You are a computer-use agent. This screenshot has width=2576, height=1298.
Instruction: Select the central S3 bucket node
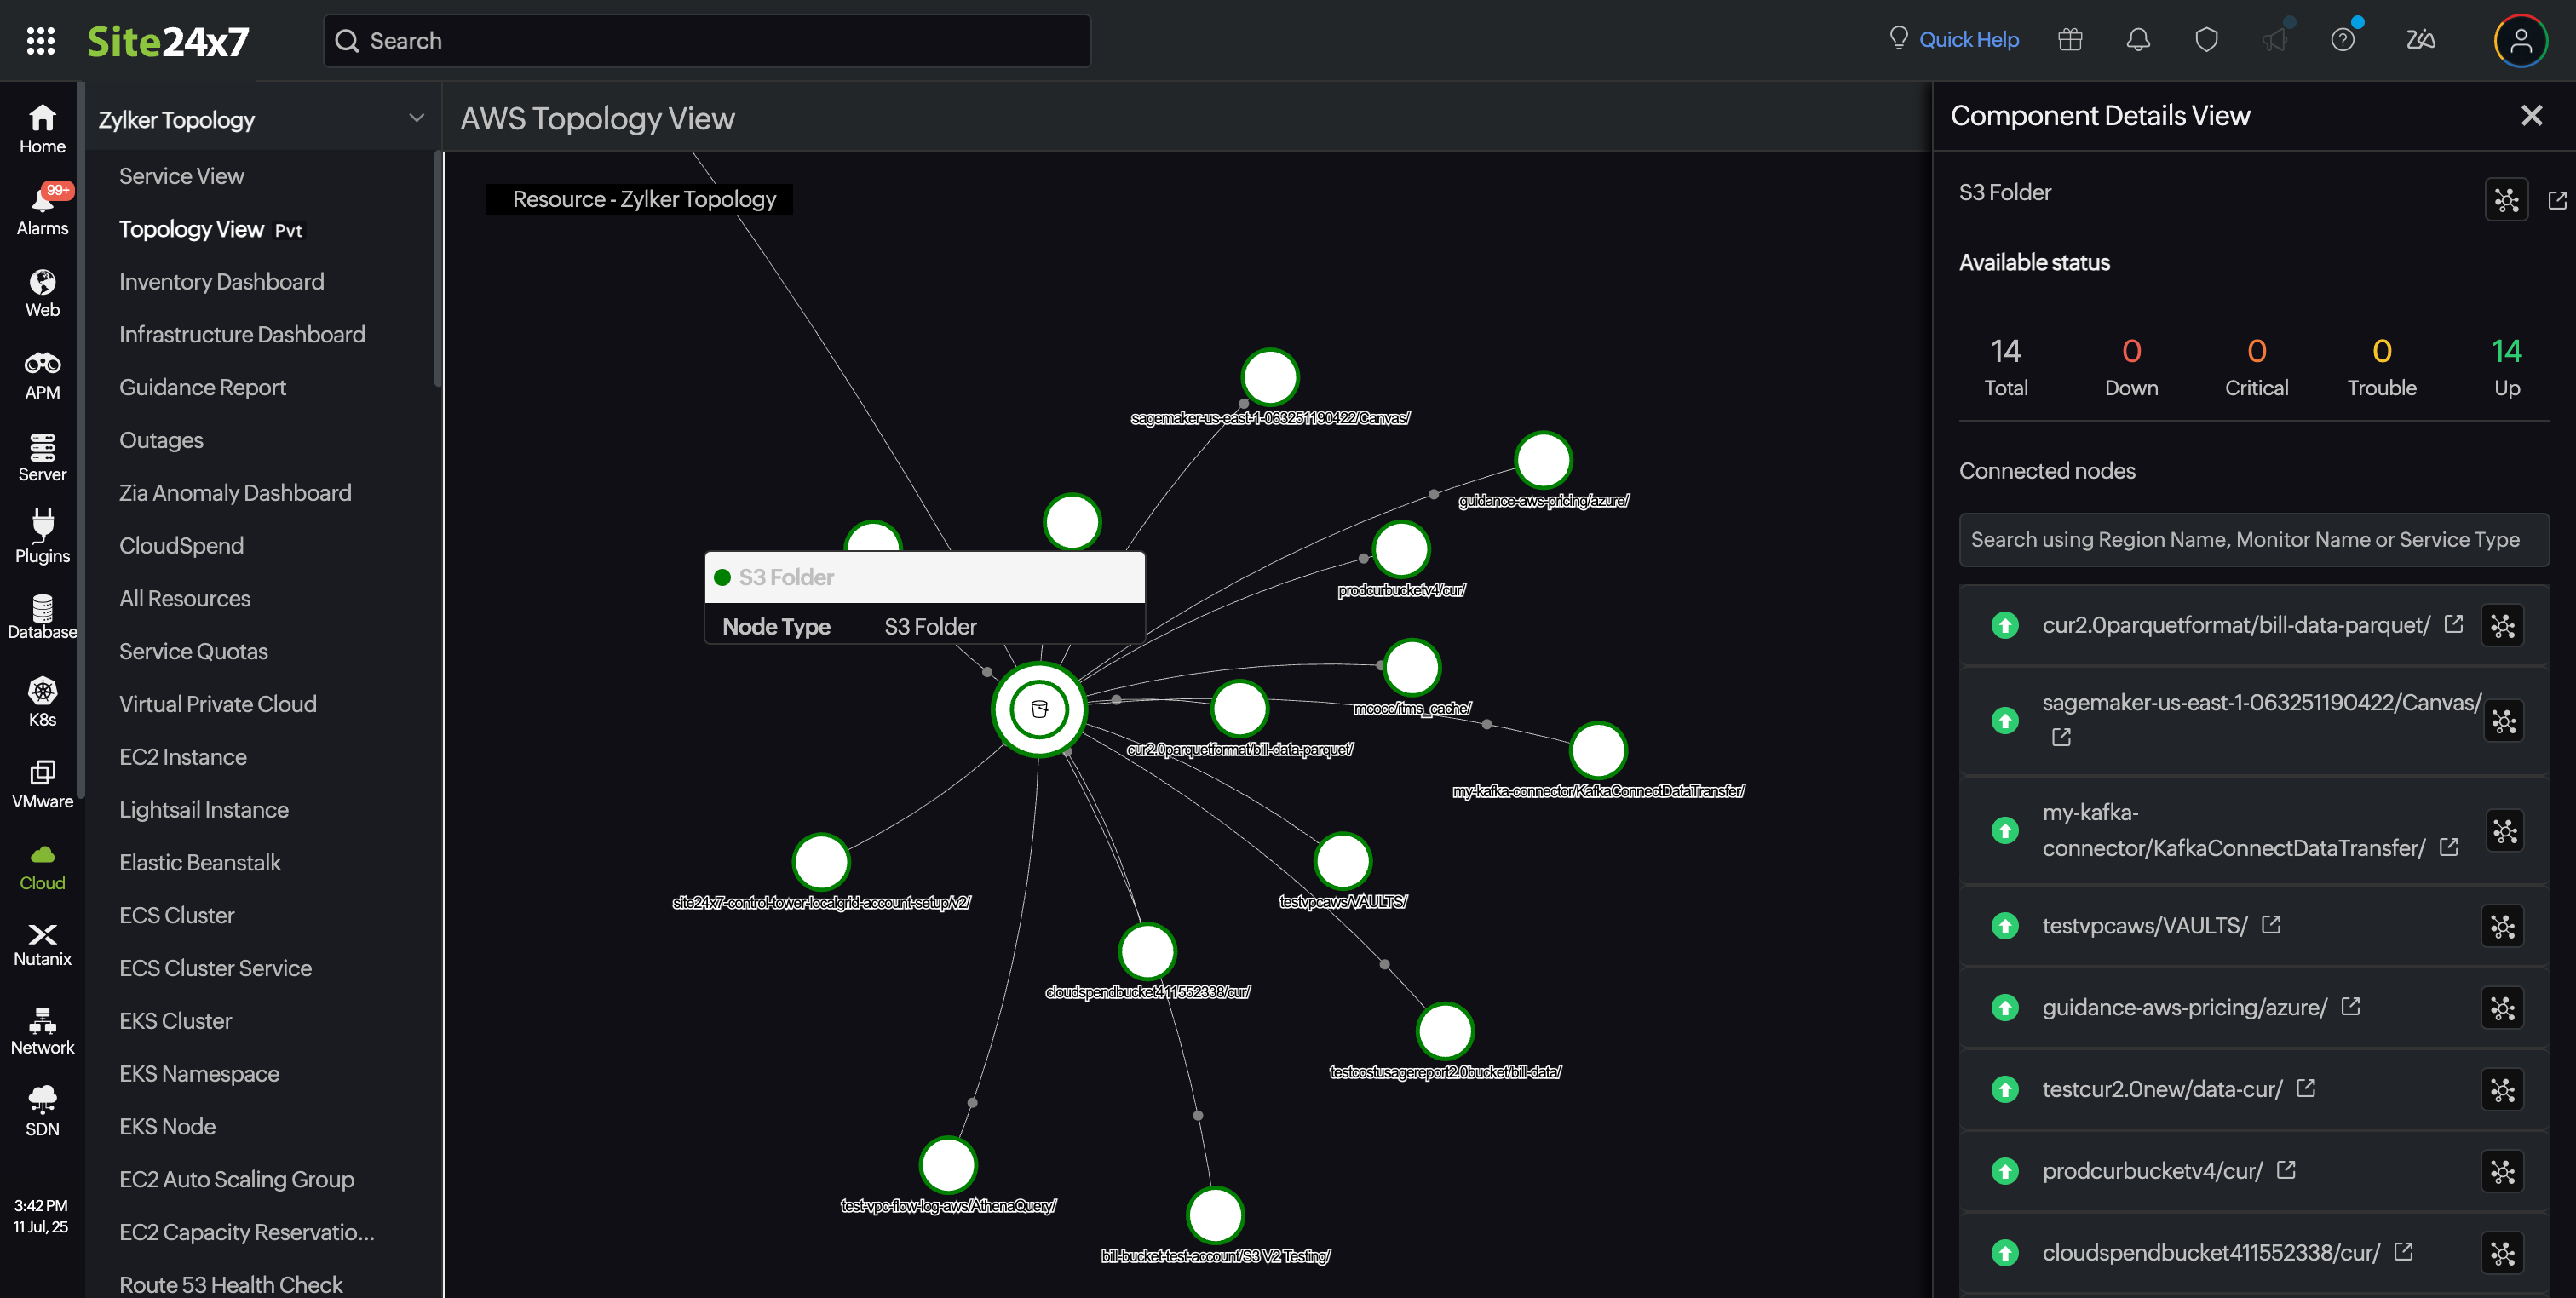point(1038,709)
